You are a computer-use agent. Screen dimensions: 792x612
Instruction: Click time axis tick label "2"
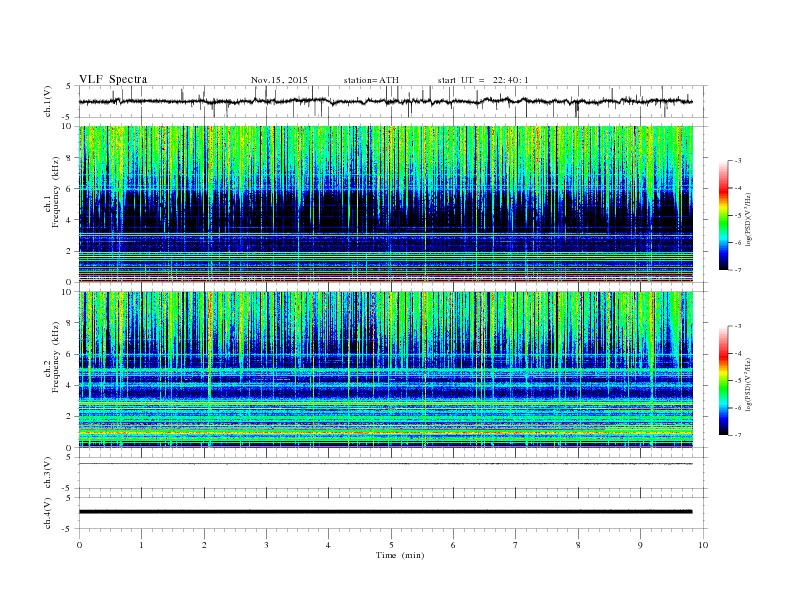click(204, 545)
